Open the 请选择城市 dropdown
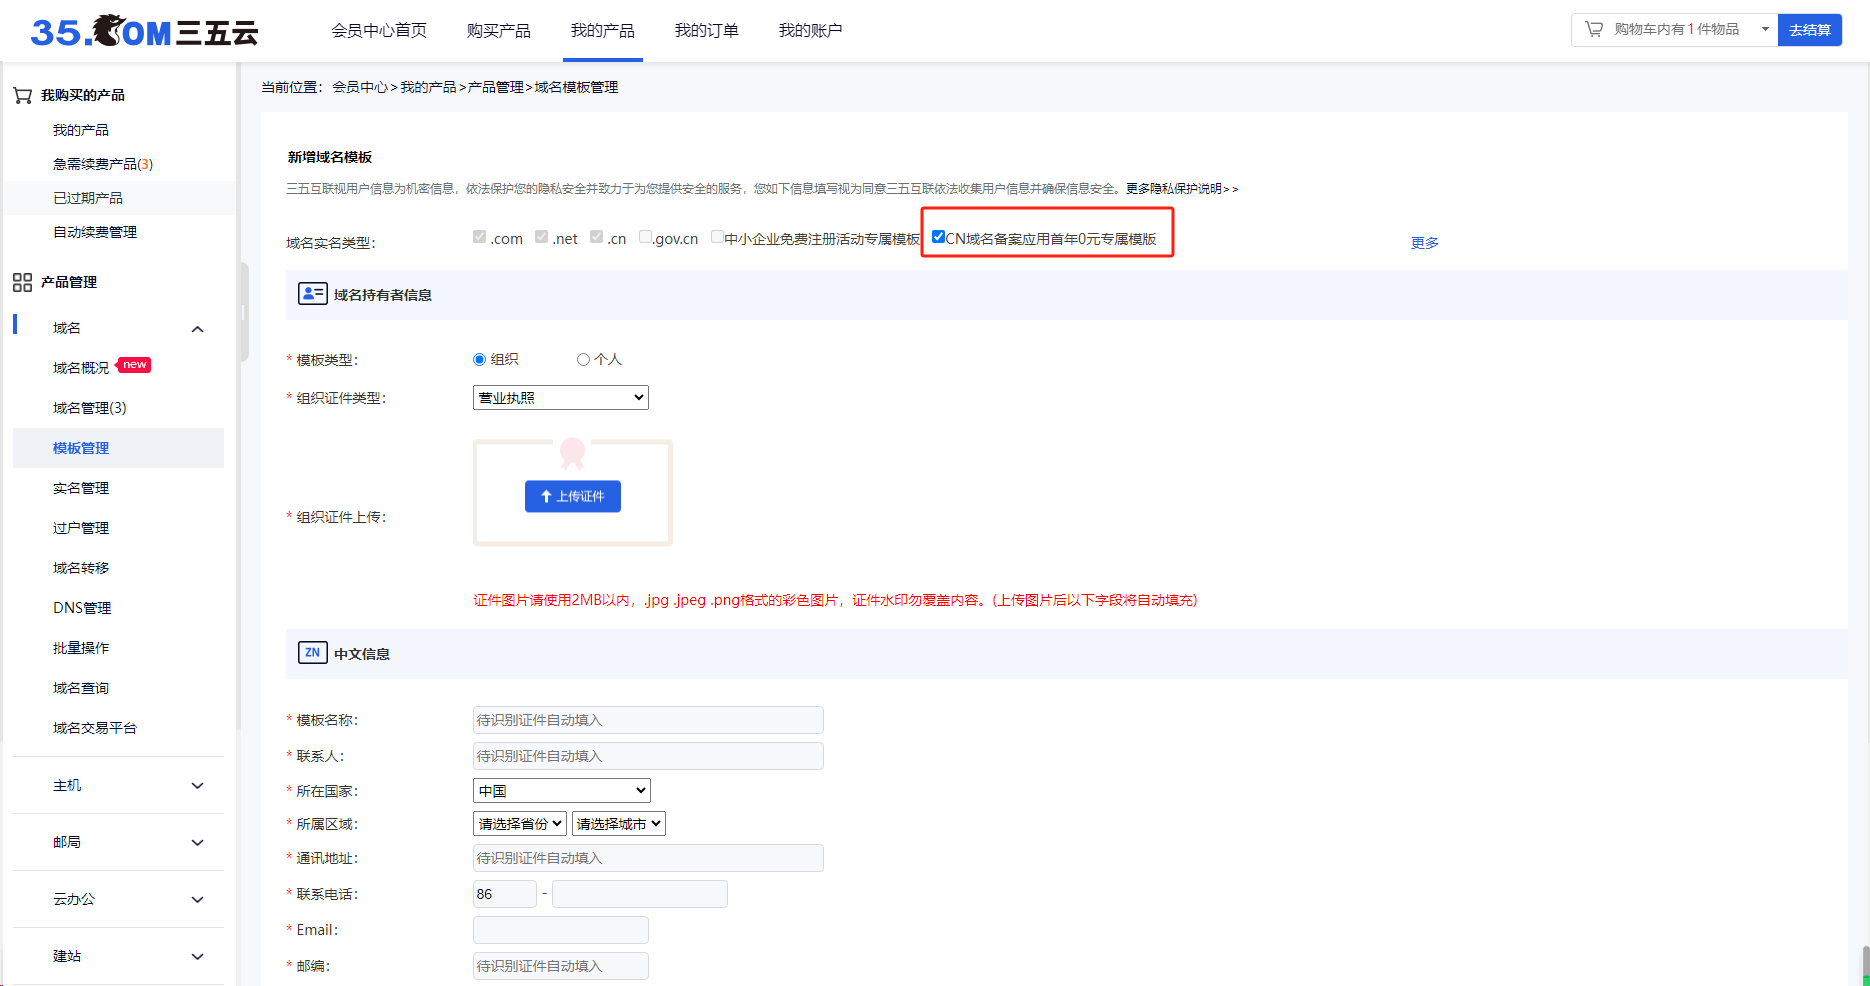 coord(619,824)
